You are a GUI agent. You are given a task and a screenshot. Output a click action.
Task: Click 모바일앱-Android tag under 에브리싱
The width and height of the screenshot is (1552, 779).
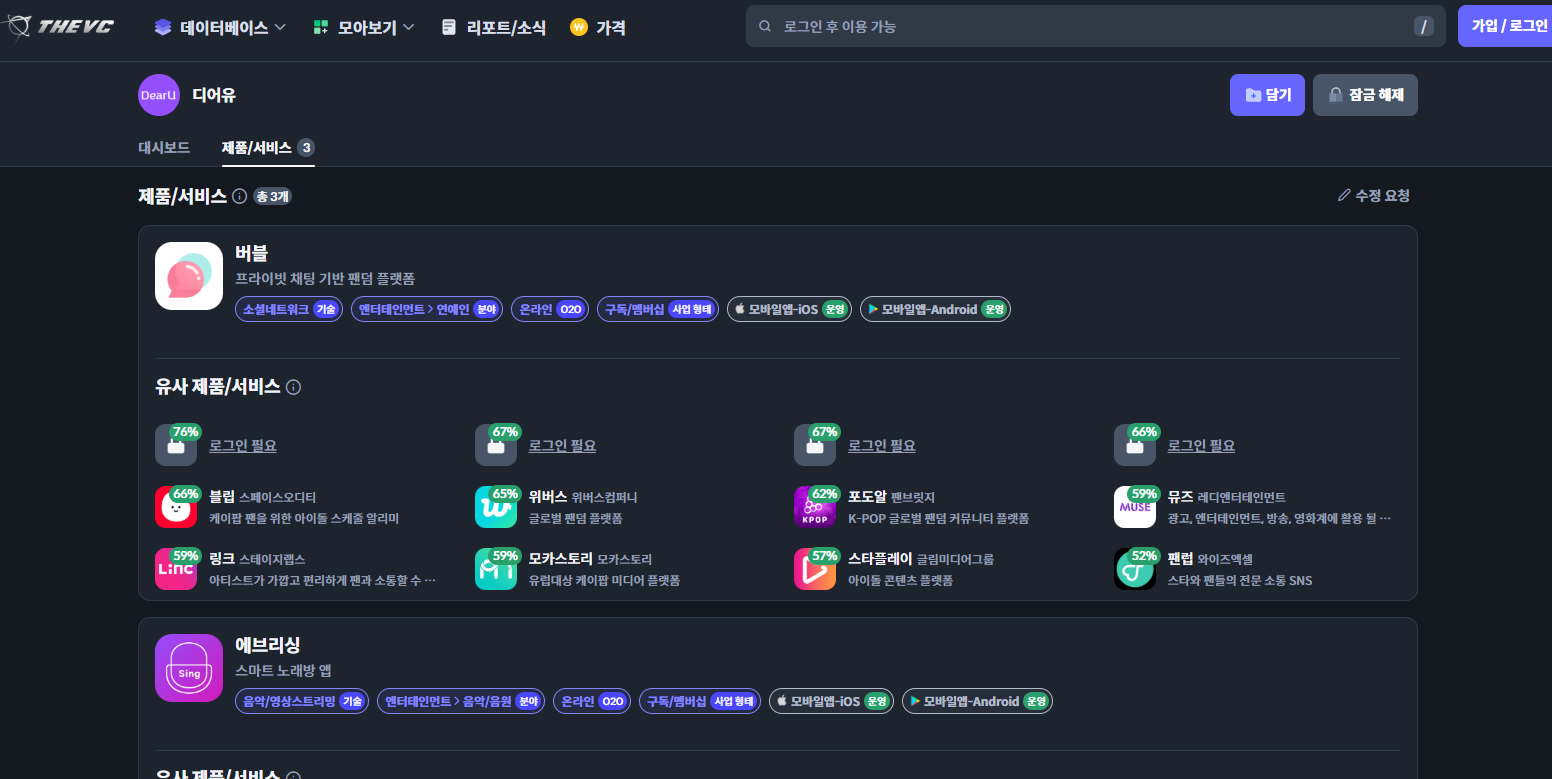(x=977, y=701)
